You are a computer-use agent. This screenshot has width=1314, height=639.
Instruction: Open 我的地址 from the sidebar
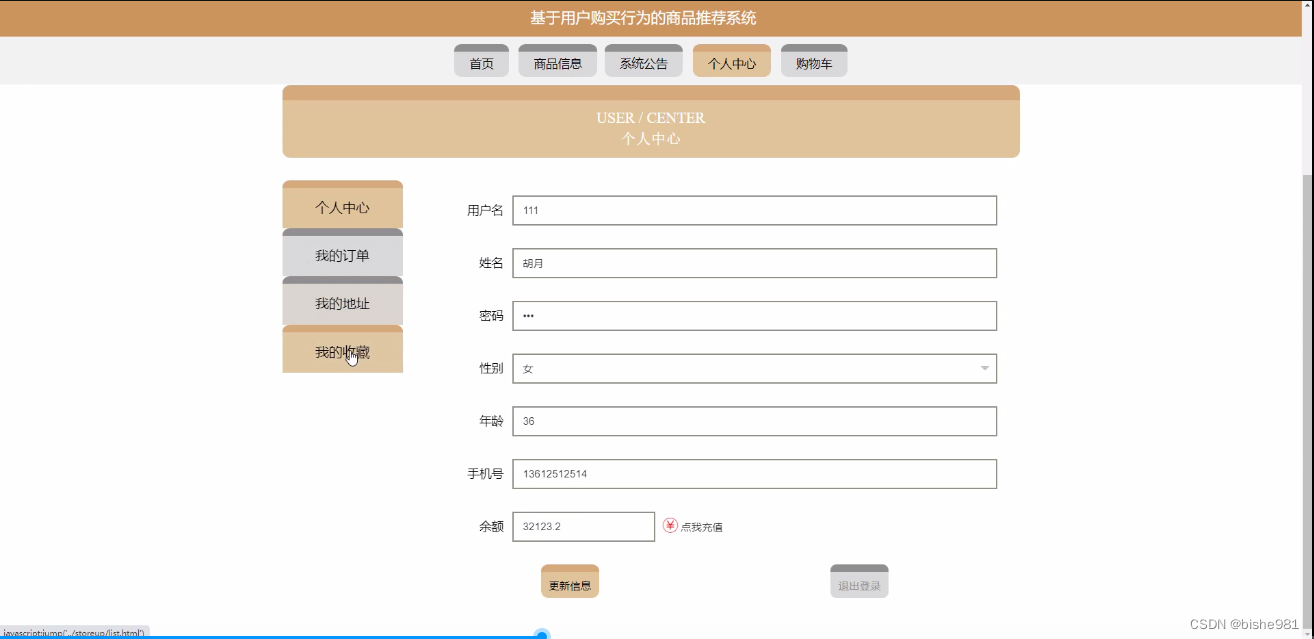[342, 303]
